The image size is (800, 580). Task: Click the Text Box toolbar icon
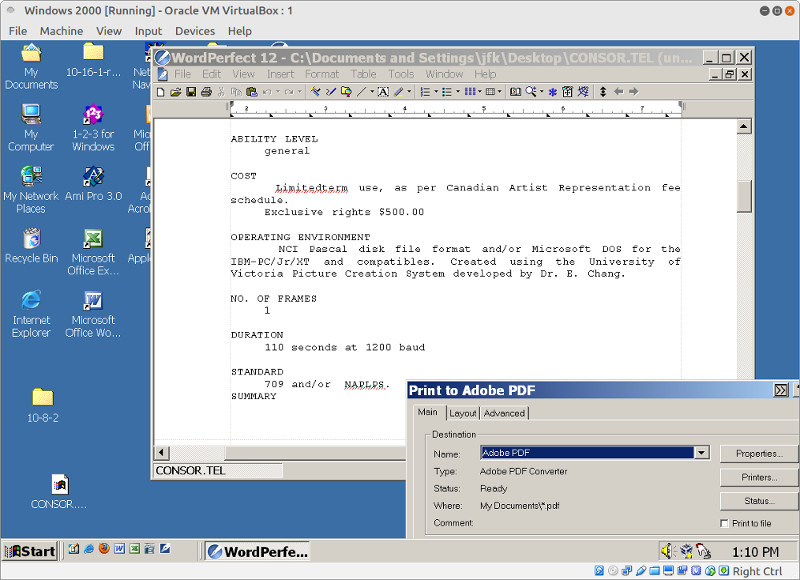click(x=383, y=92)
